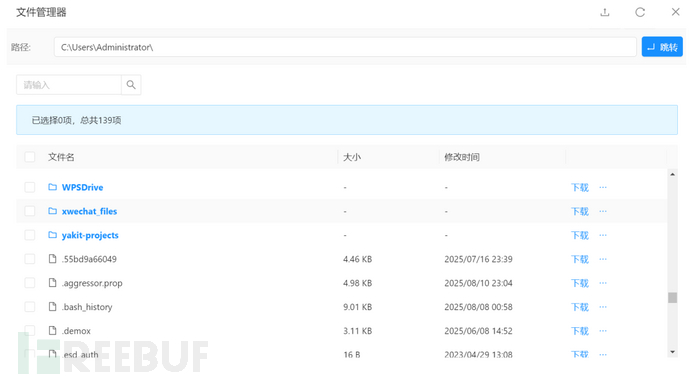Click the scrollbar down arrow

[x=672, y=352]
